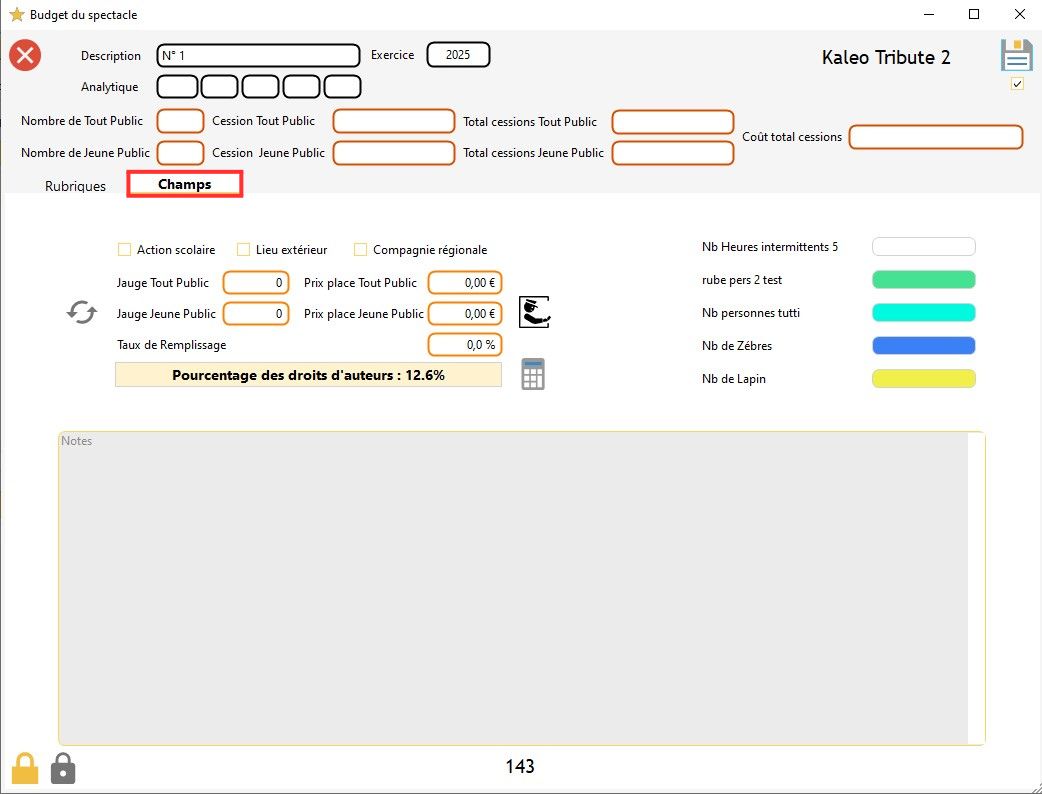Toggle the Lieu extérieur checkbox

pyautogui.click(x=243, y=250)
